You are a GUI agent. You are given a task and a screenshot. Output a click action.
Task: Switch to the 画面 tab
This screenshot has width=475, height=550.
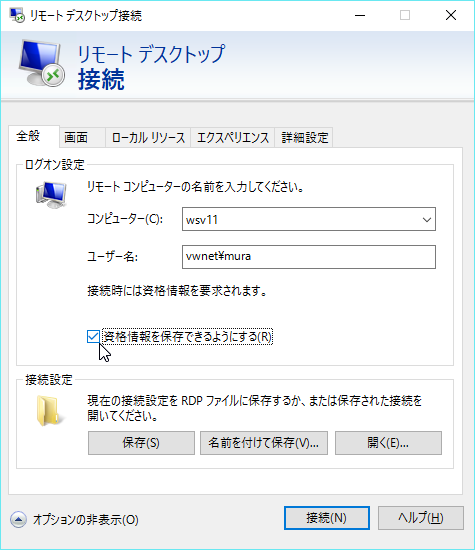(76, 138)
